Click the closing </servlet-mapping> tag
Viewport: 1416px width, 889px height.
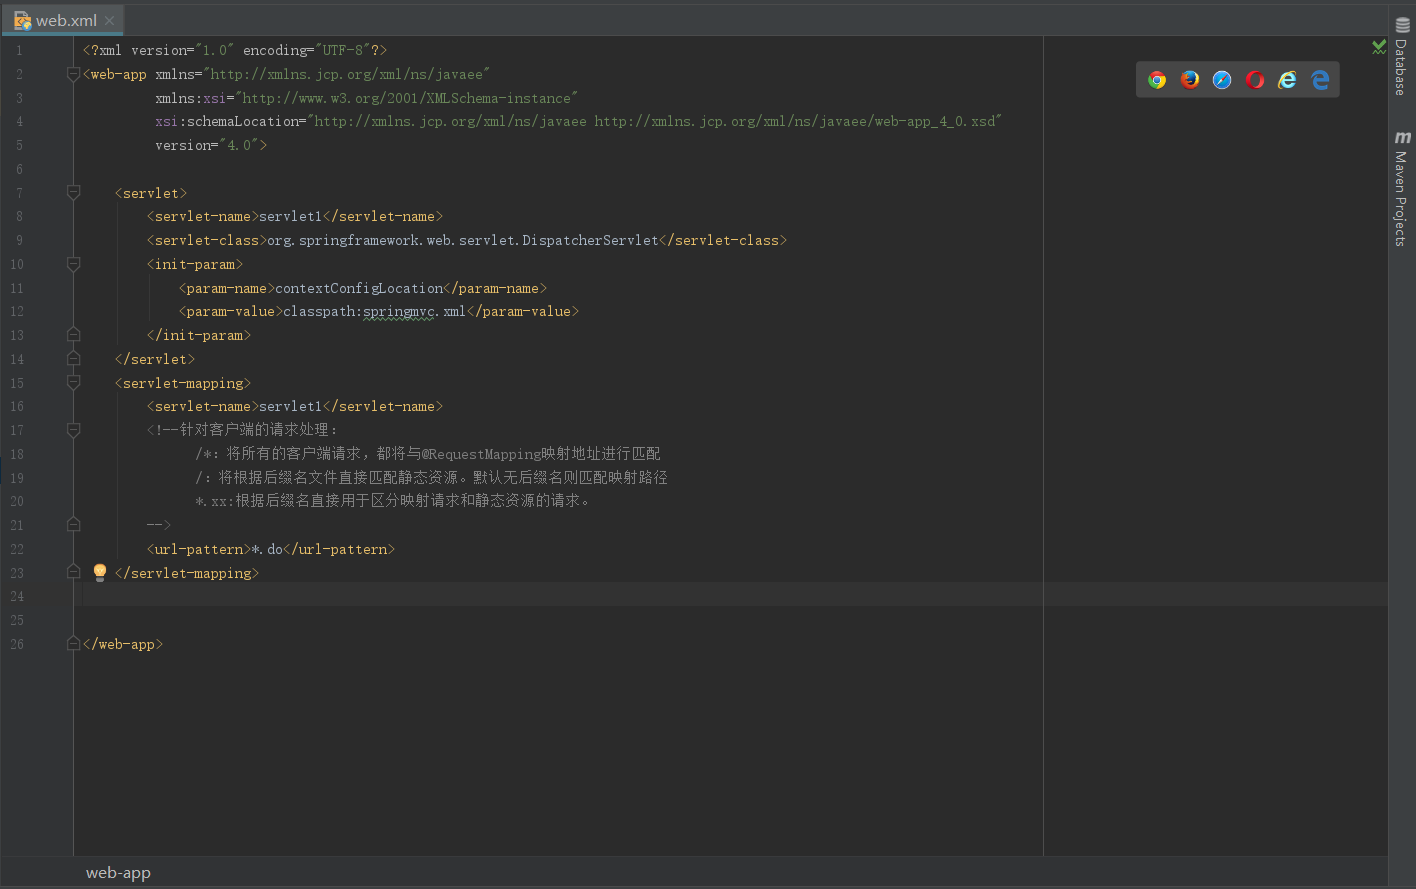[187, 573]
